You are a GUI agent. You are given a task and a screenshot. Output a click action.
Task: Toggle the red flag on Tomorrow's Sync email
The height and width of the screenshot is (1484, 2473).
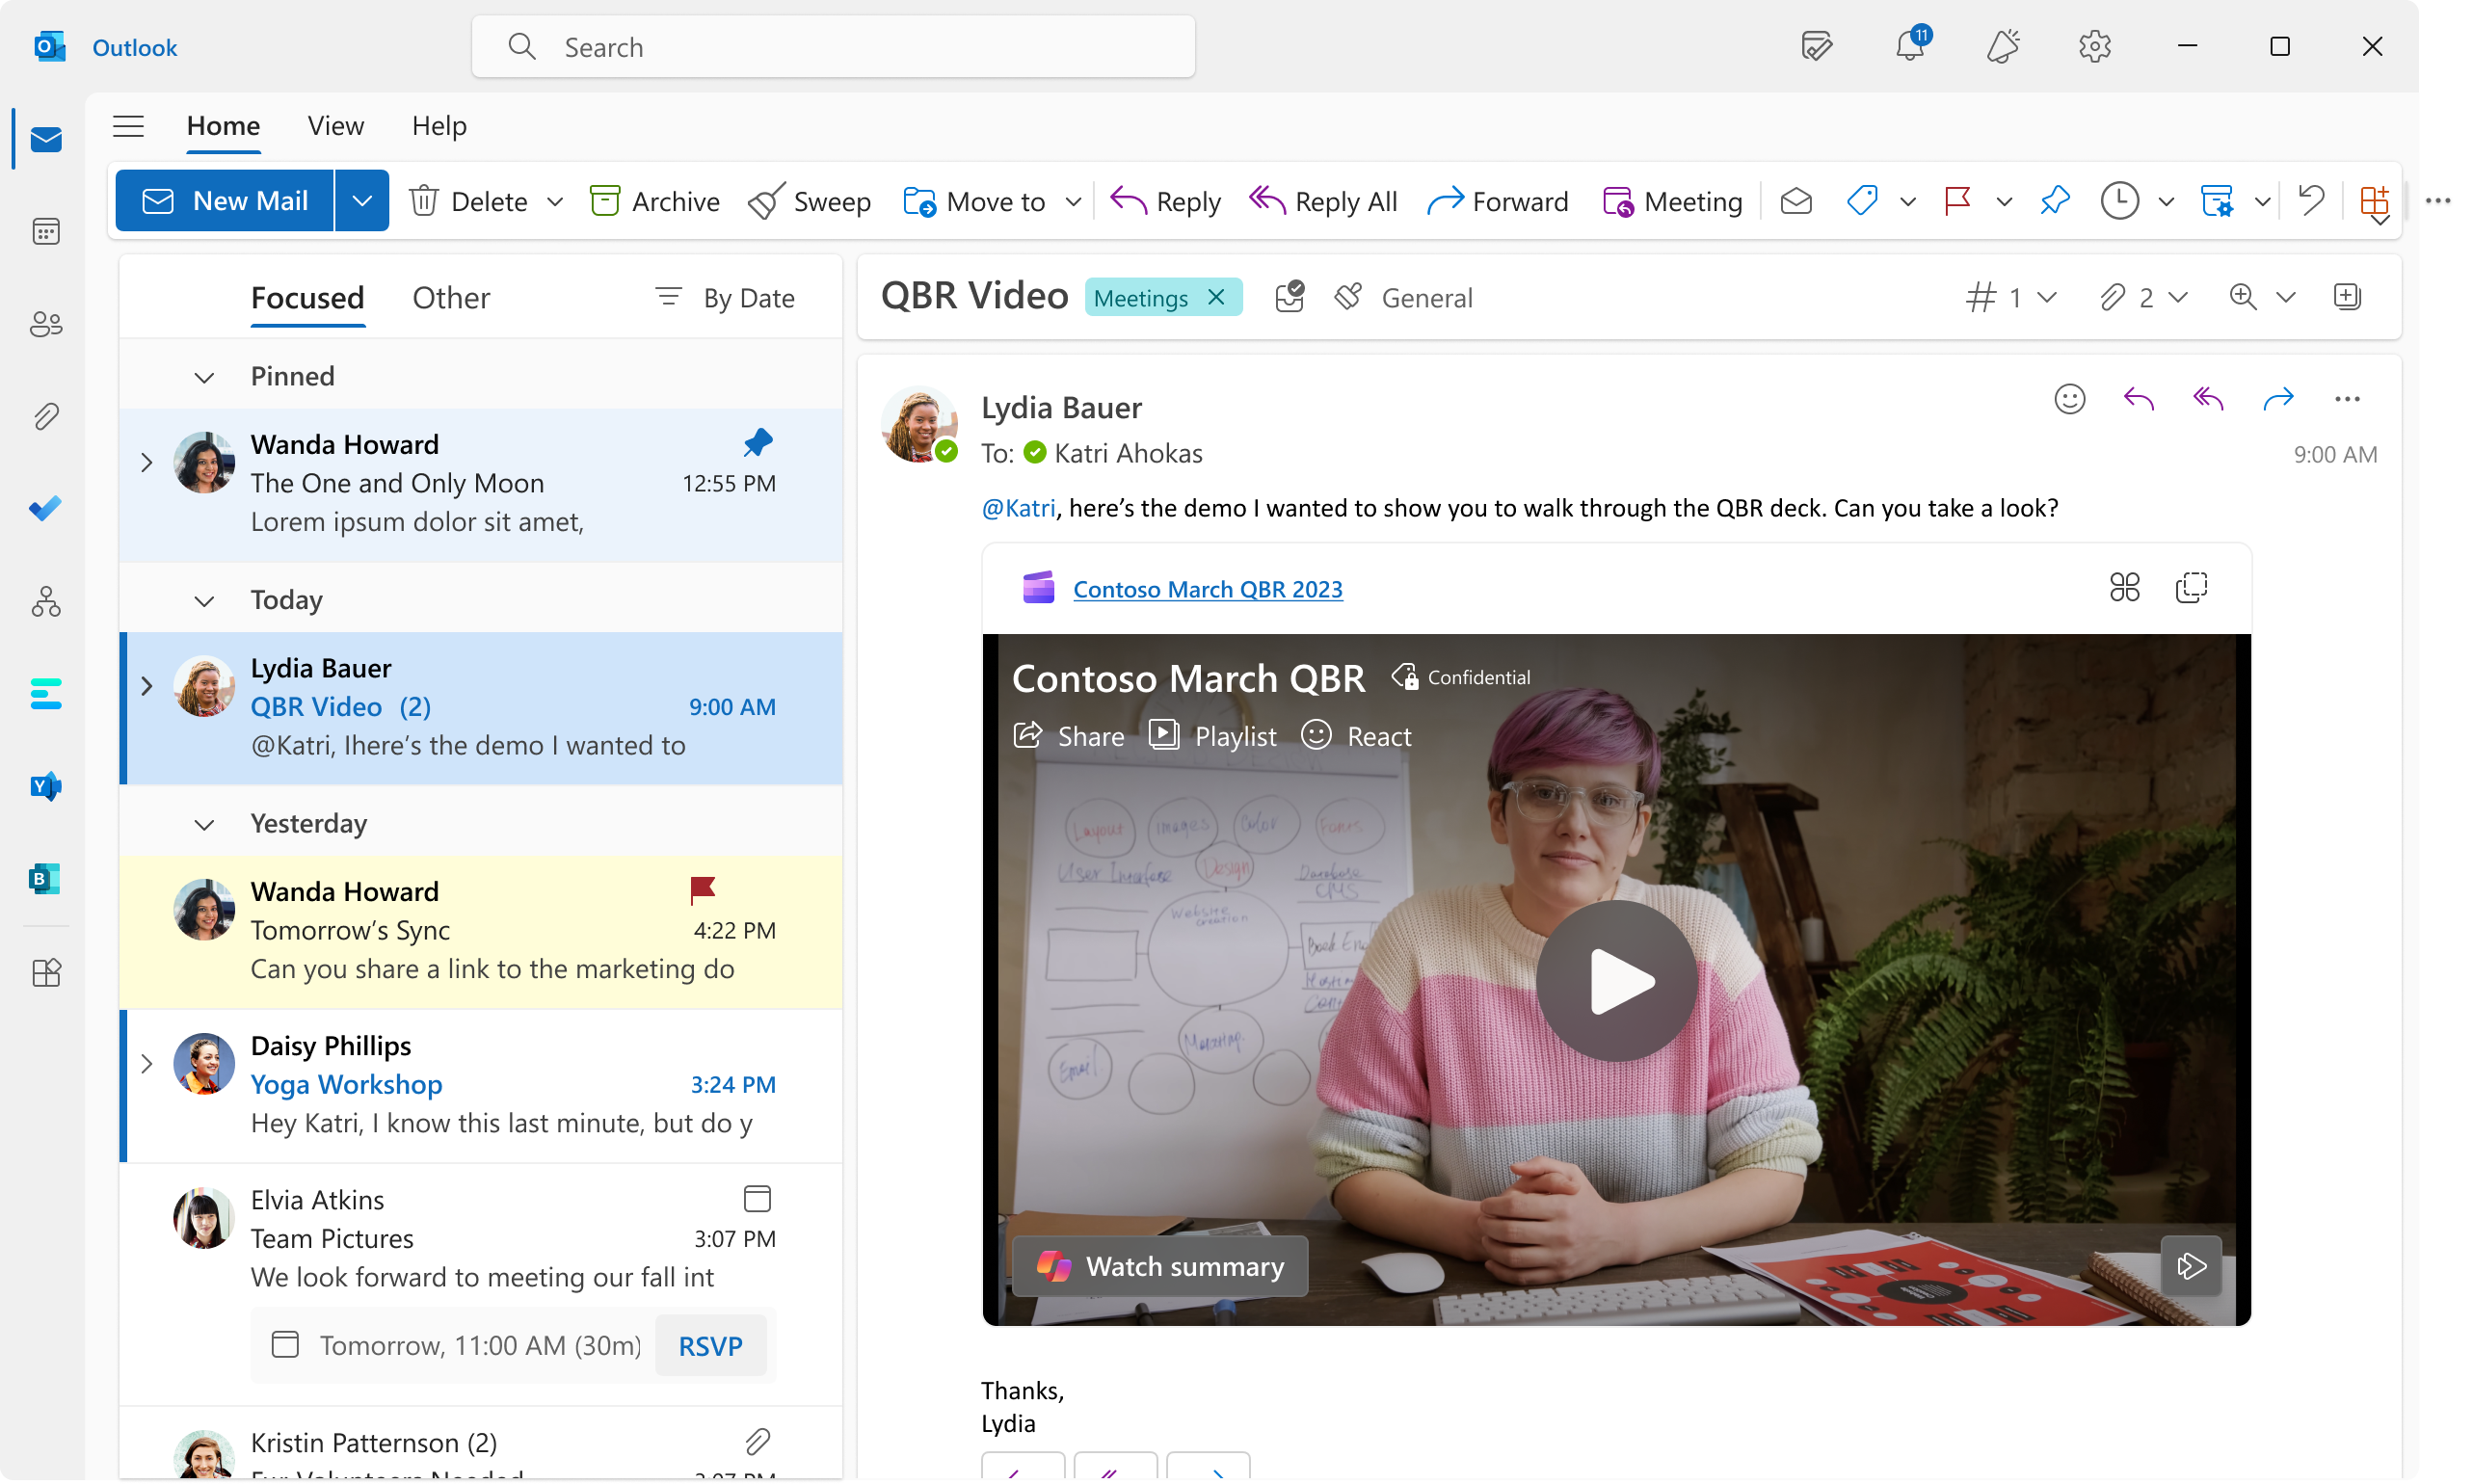(x=702, y=889)
